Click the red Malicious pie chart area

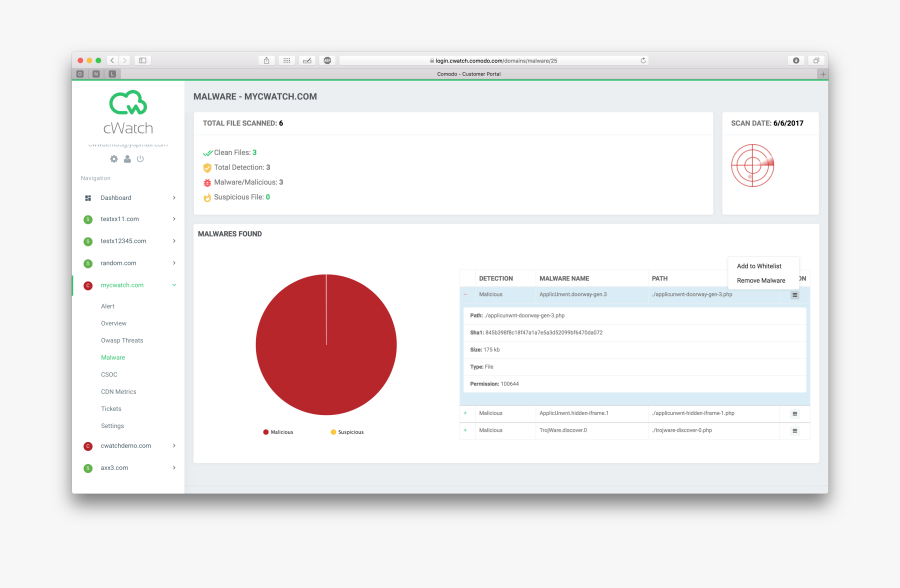pos(310,360)
